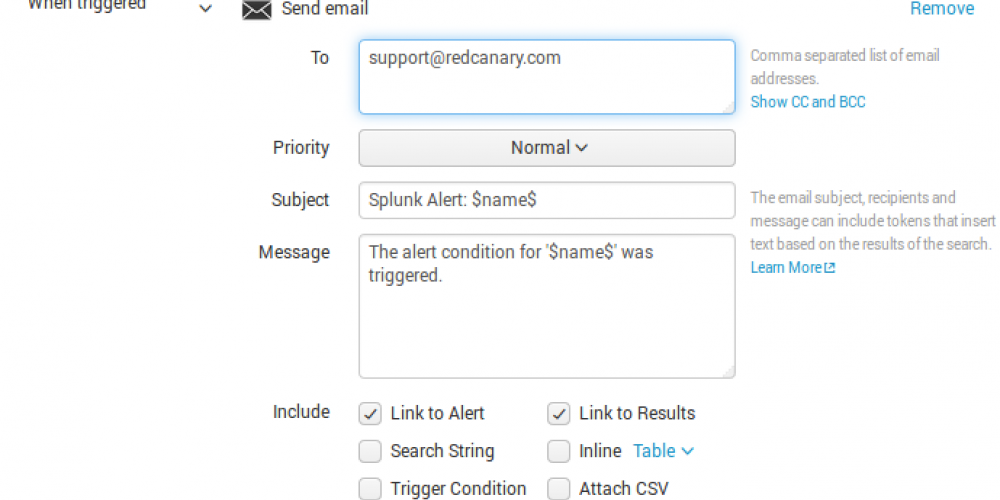Focus the Subject input field

click(x=547, y=200)
